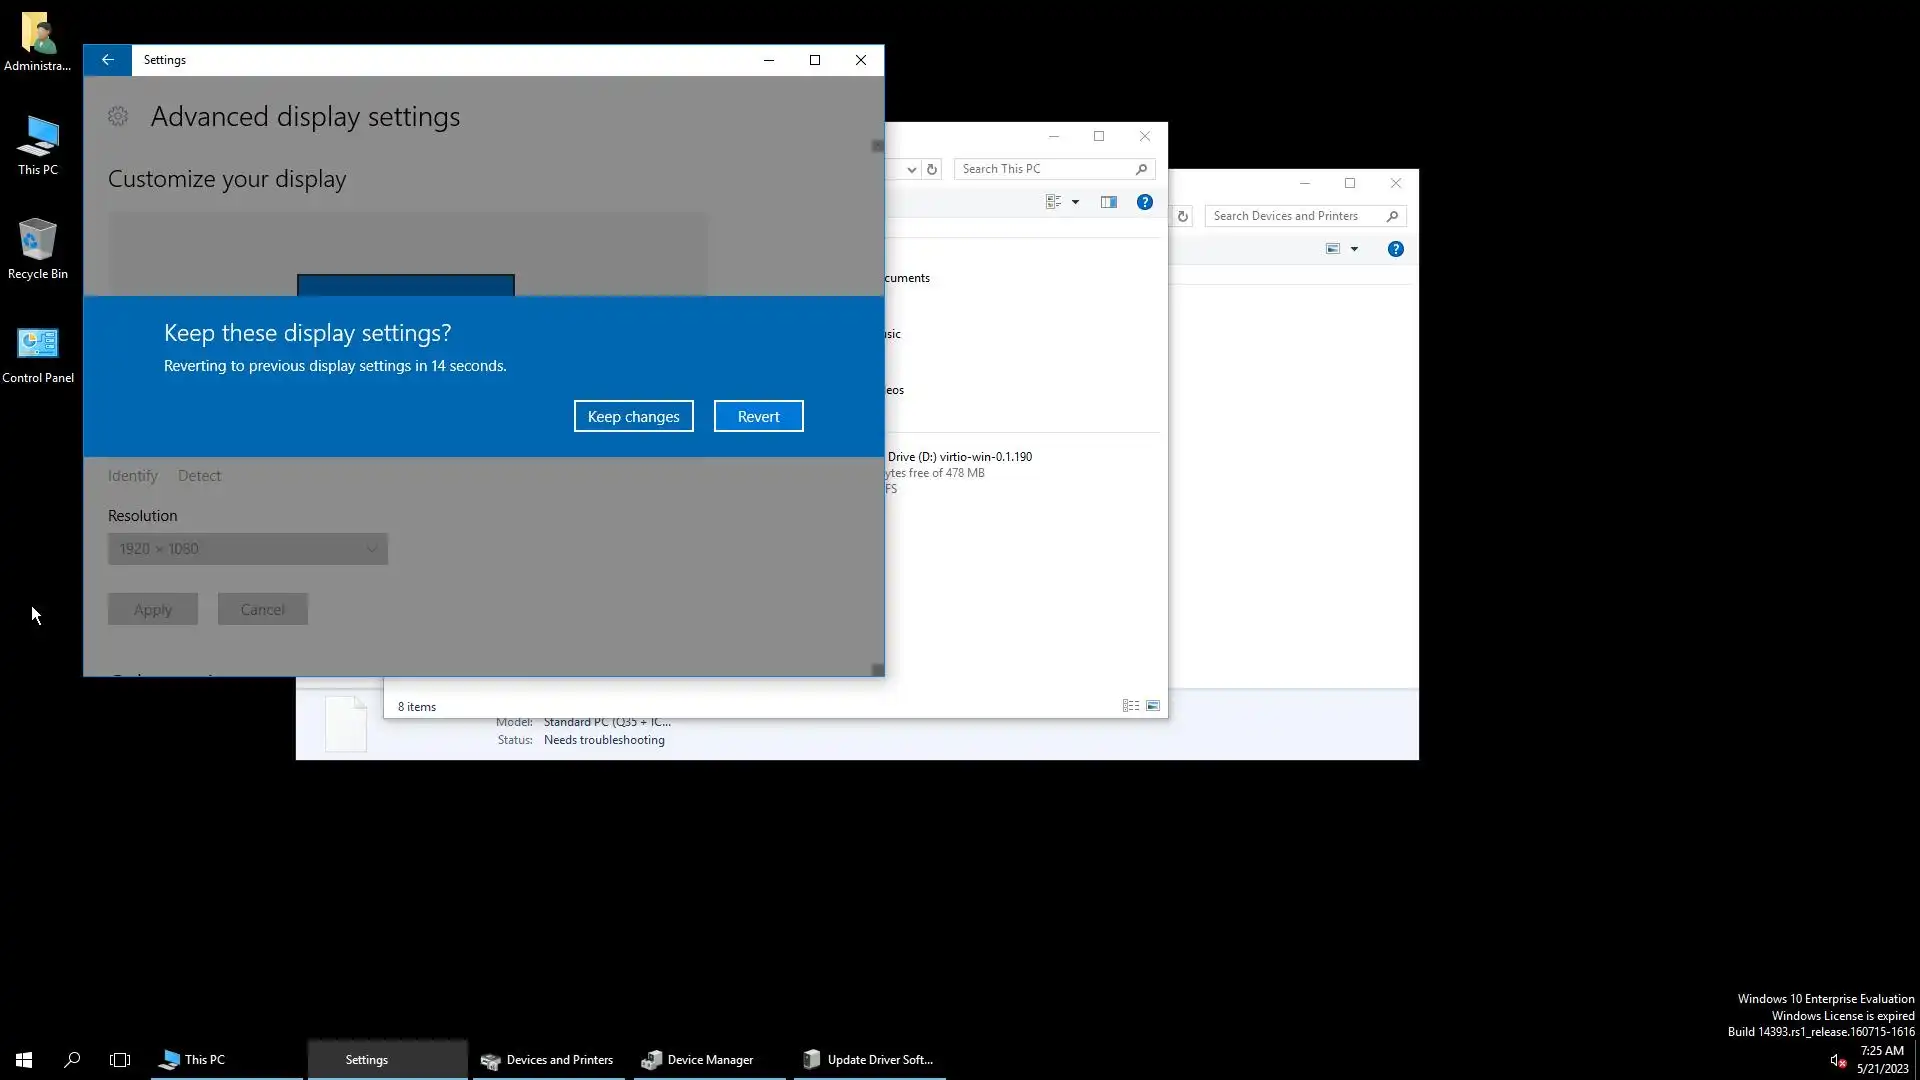Open view dropdown in Devices and Printers
The image size is (1920, 1080).
click(x=1354, y=249)
